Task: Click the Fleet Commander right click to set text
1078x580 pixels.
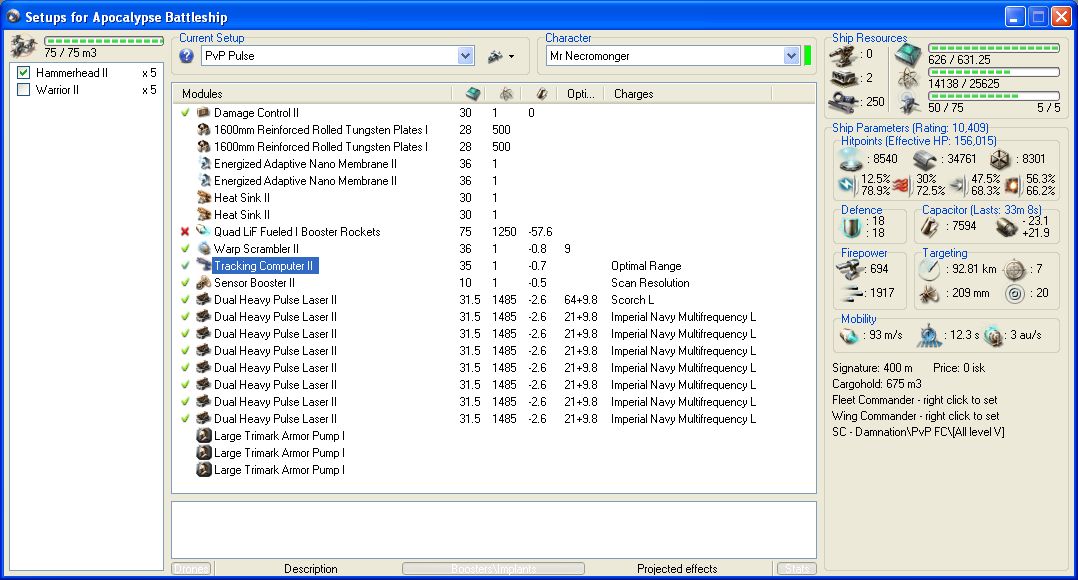Action: [914, 400]
